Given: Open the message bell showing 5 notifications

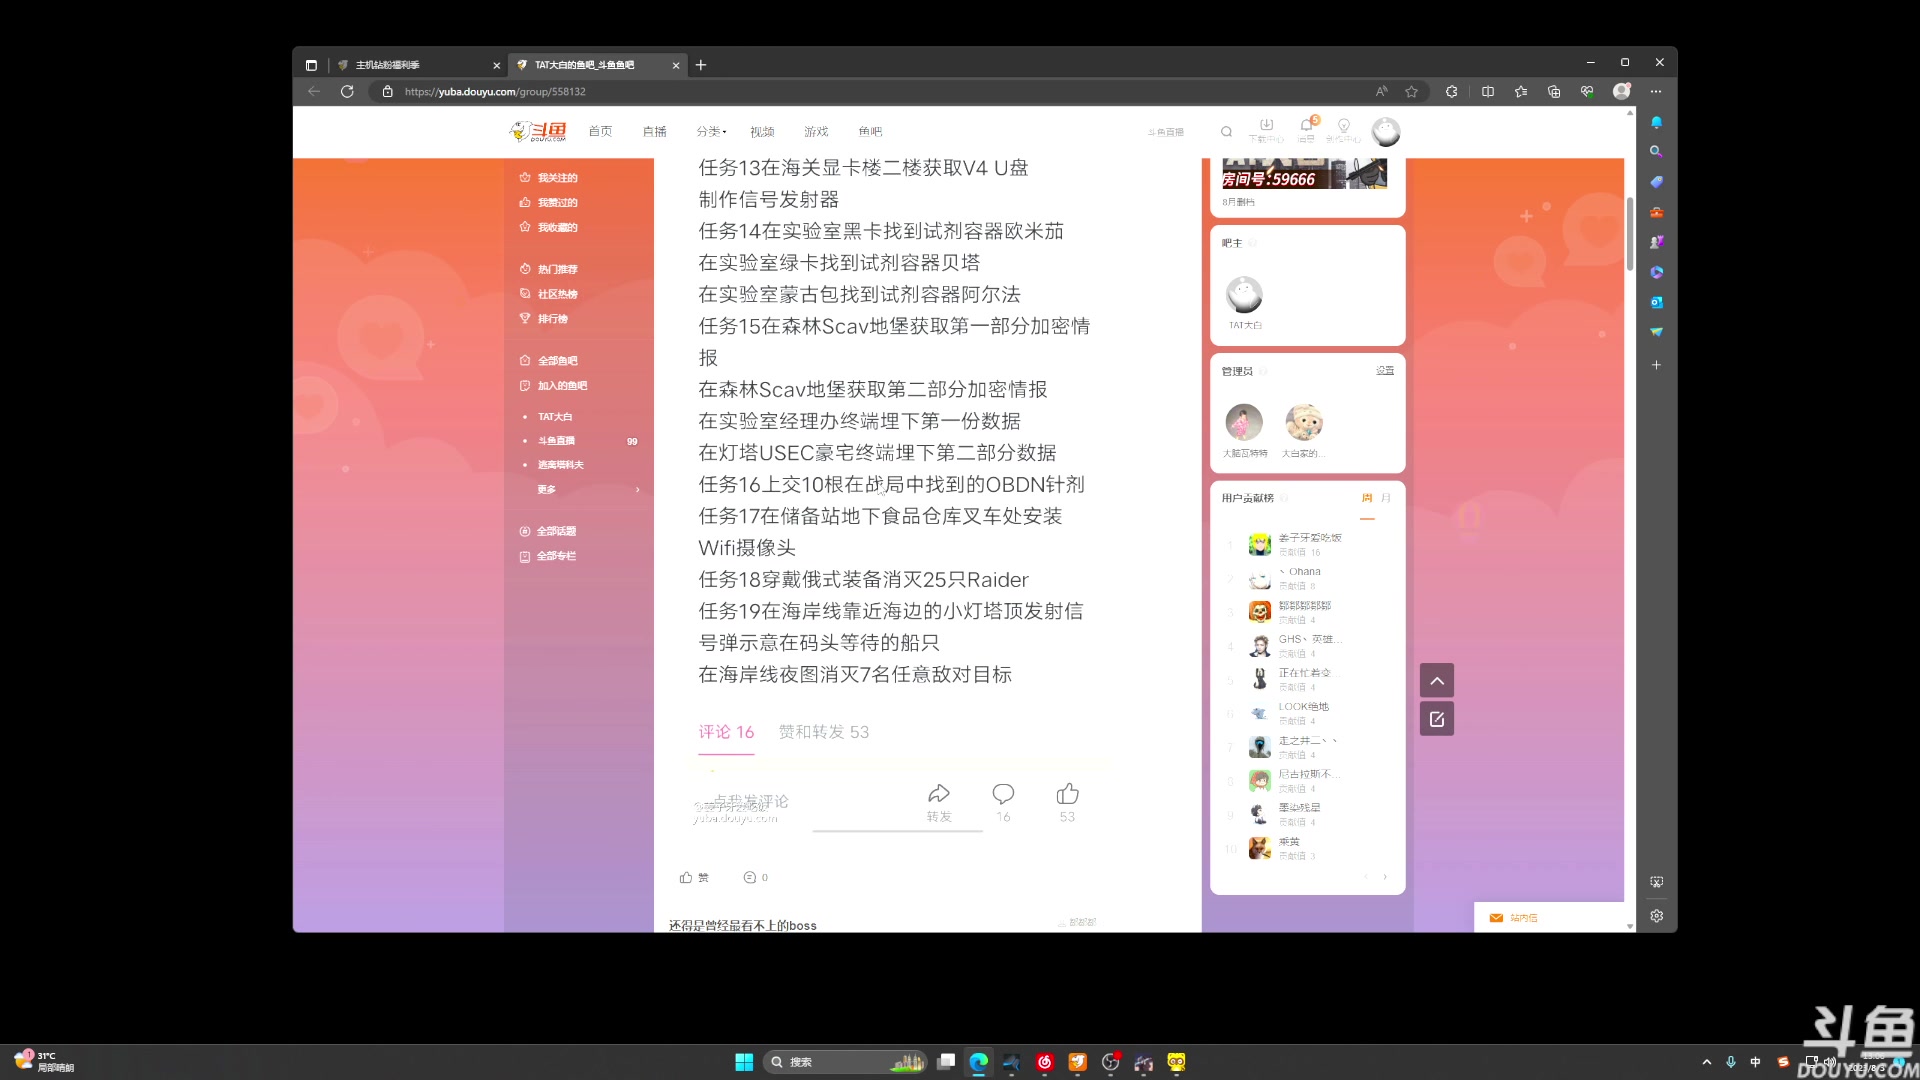Looking at the screenshot, I should pos(1305,127).
